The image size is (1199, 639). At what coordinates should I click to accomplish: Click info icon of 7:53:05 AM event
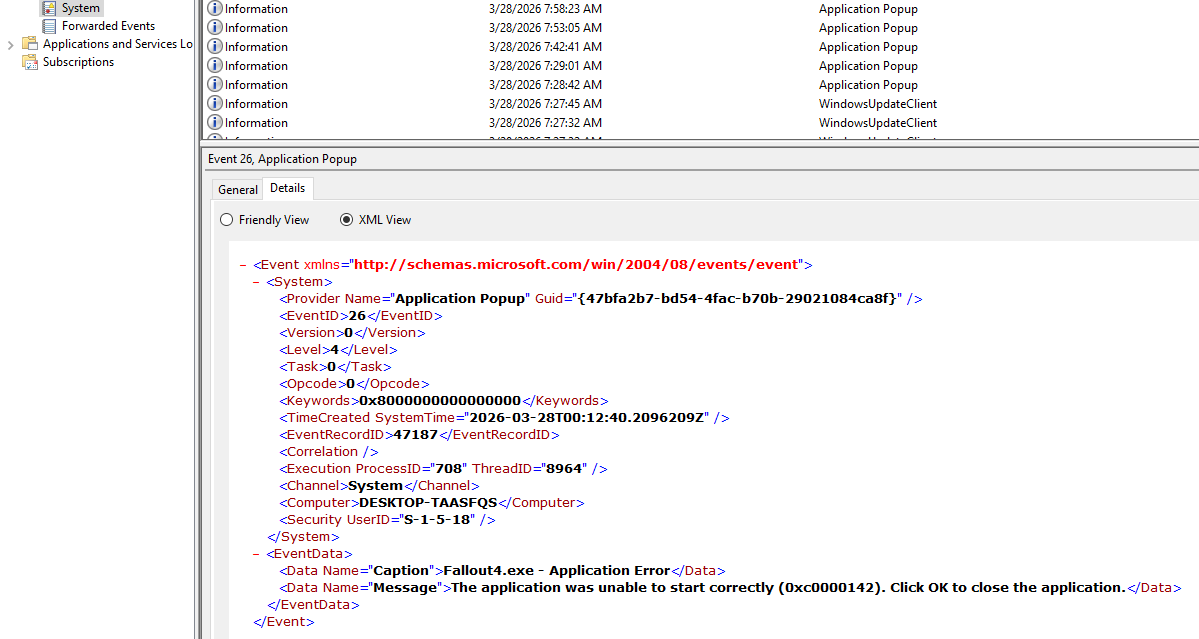[x=215, y=28]
